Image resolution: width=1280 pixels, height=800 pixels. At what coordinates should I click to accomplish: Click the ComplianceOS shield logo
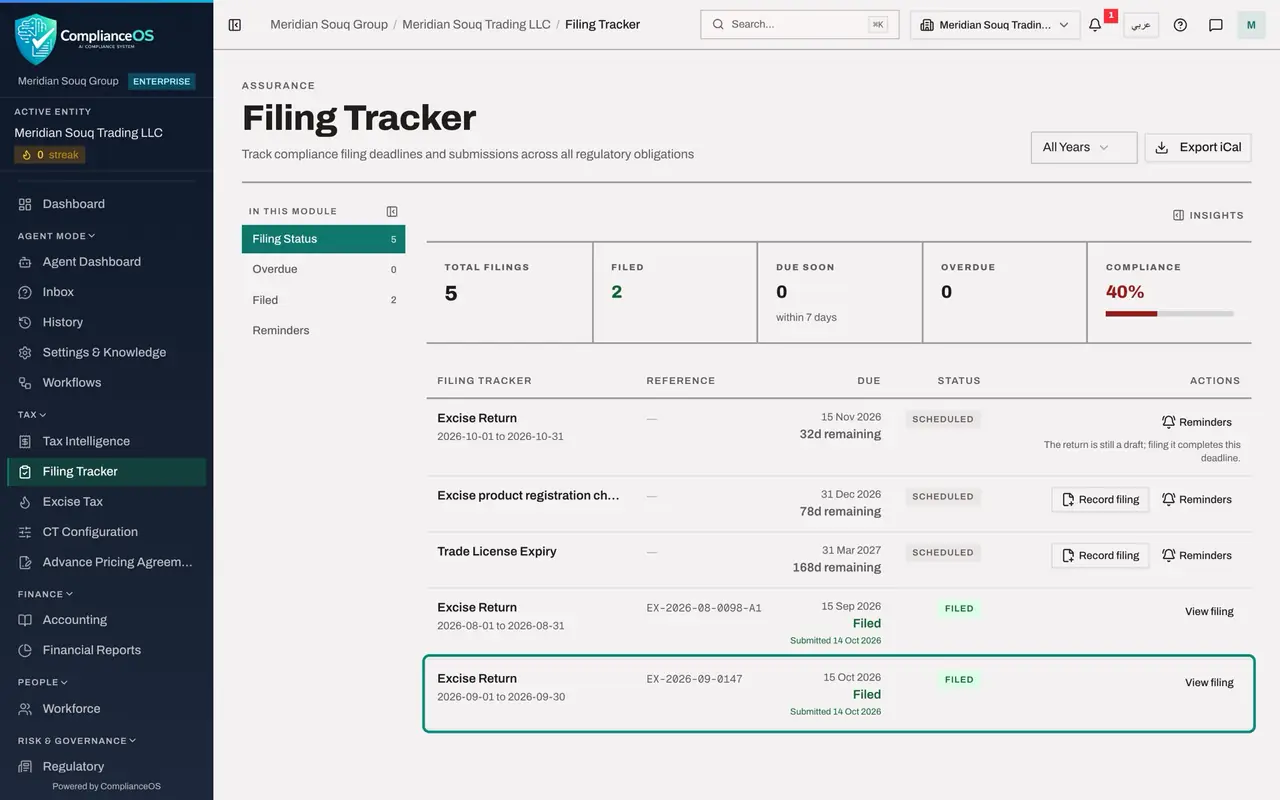pos(36,39)
